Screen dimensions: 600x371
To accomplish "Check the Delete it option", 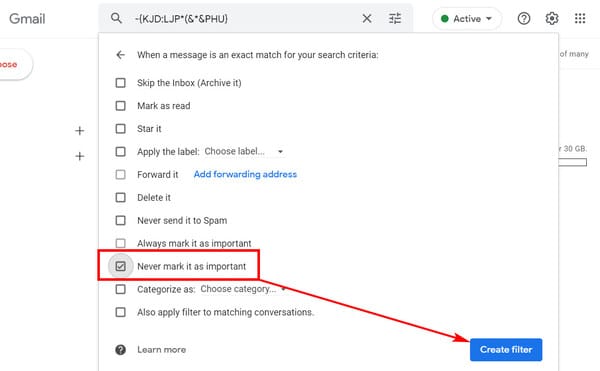I will click(x=121, y=197).
